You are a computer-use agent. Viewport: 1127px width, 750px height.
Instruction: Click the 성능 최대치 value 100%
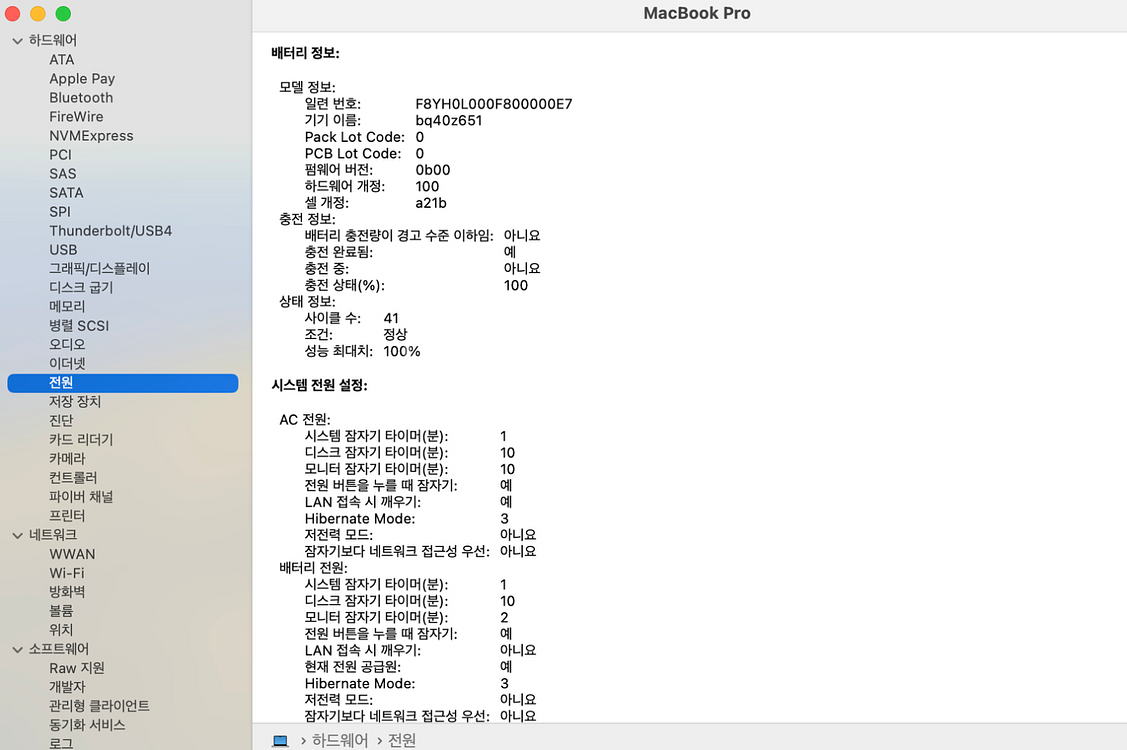click(402, 351)
